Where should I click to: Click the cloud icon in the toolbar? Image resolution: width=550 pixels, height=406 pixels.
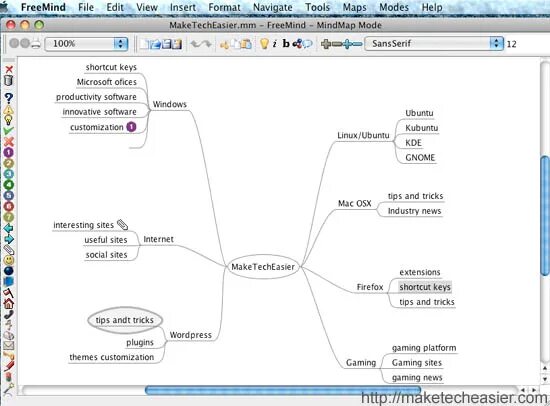pos(308,44)
